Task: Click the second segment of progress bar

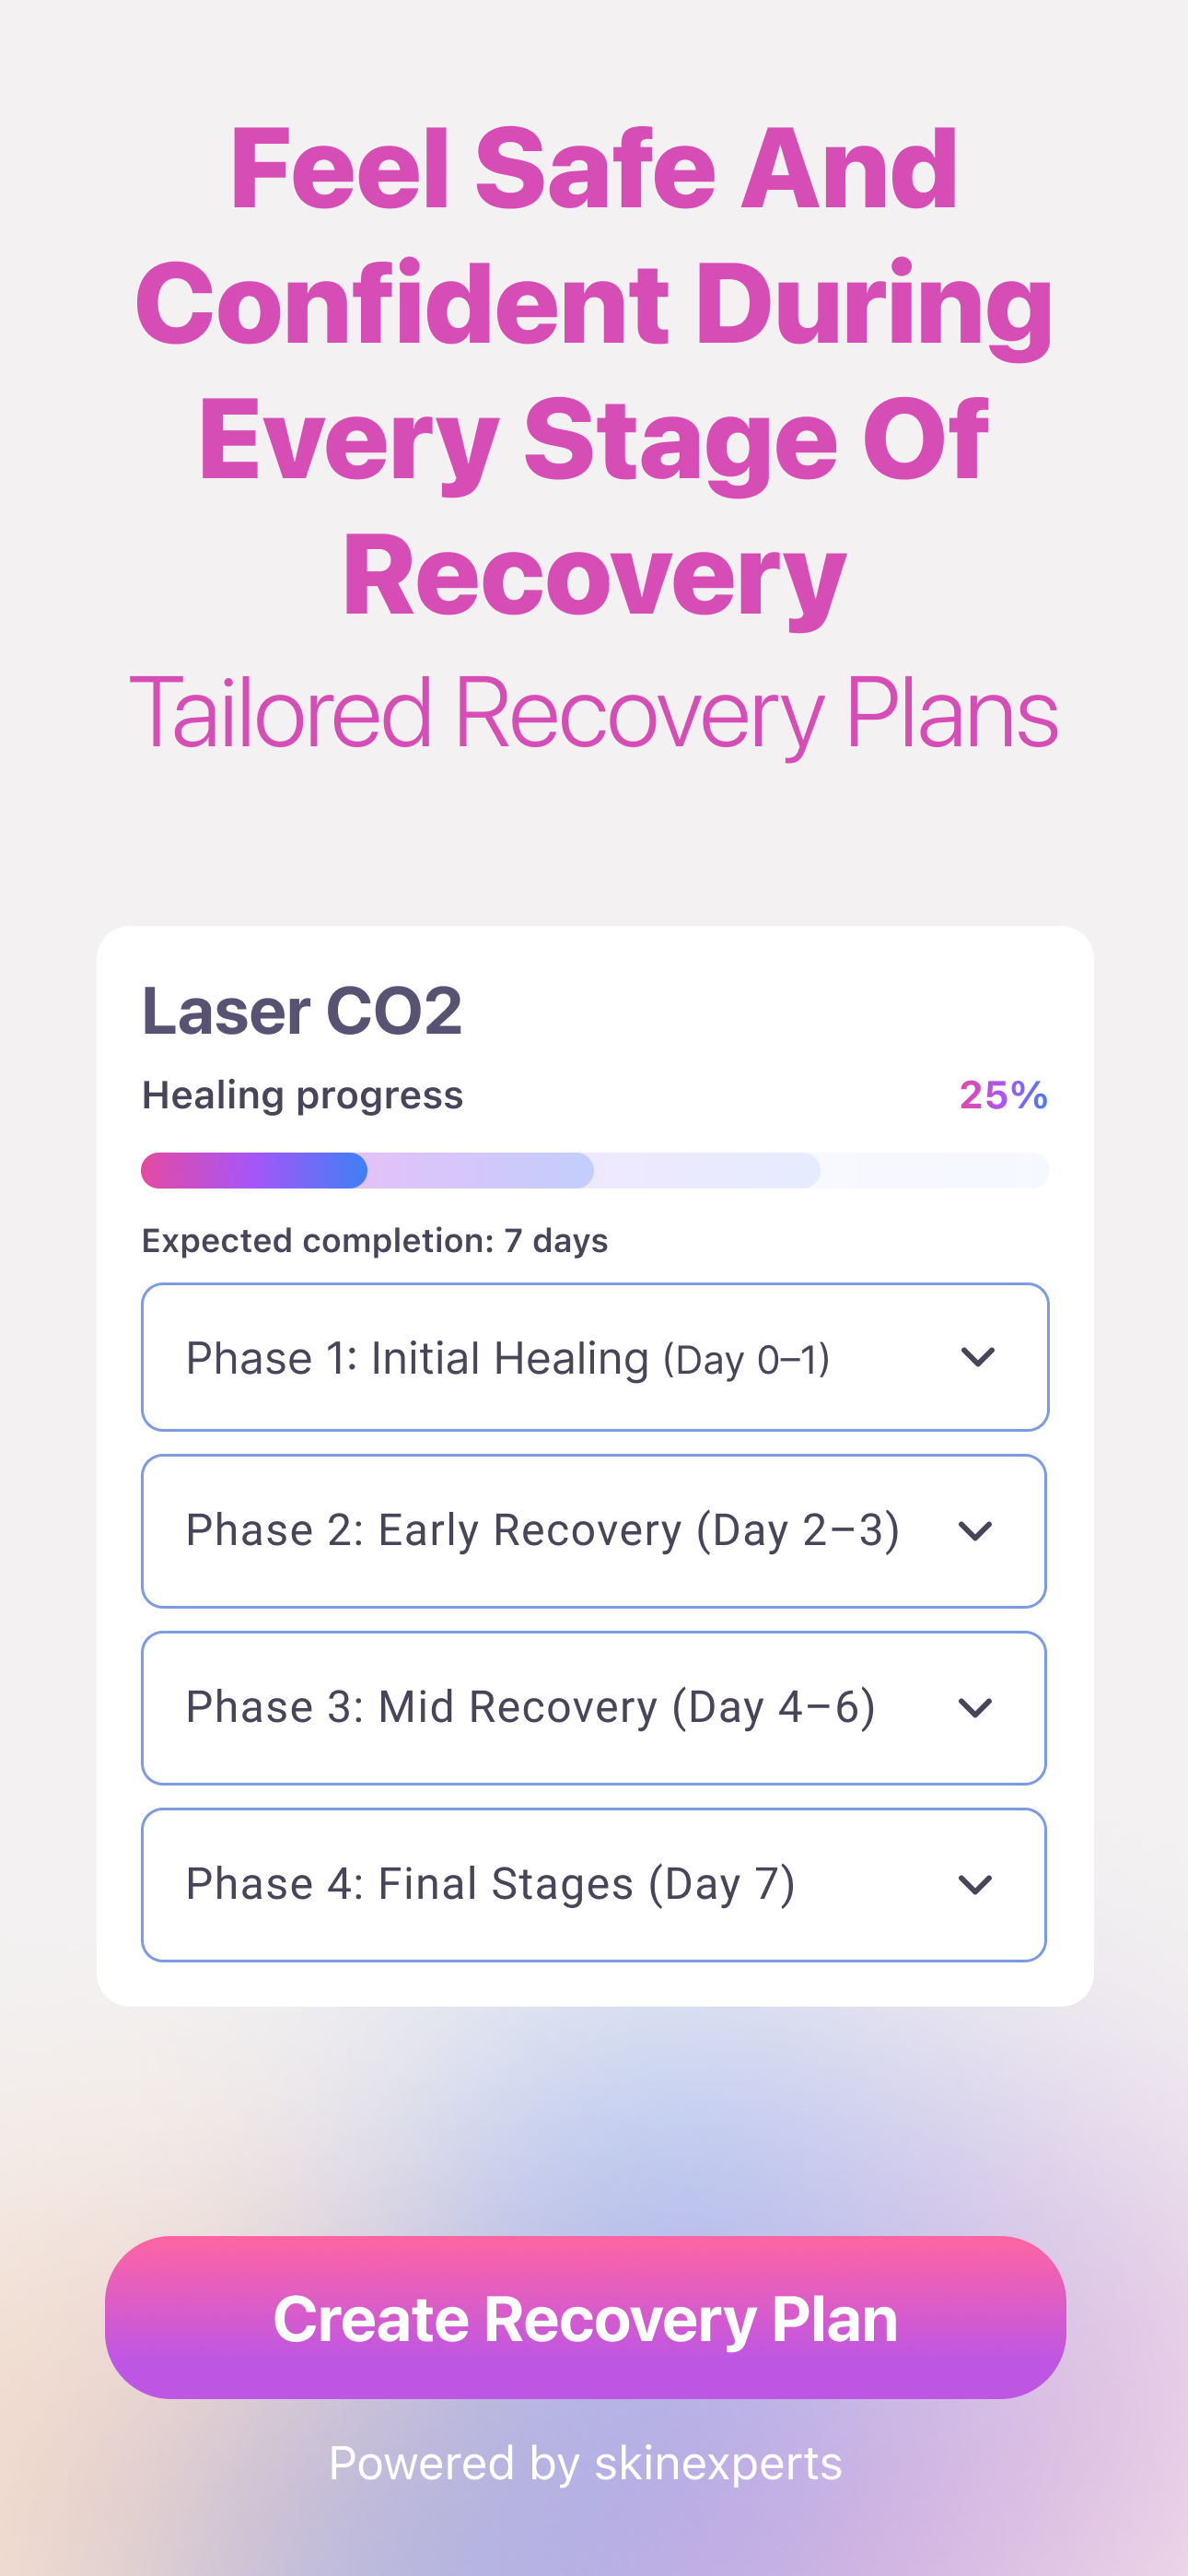Action: tap(481, 1170)
